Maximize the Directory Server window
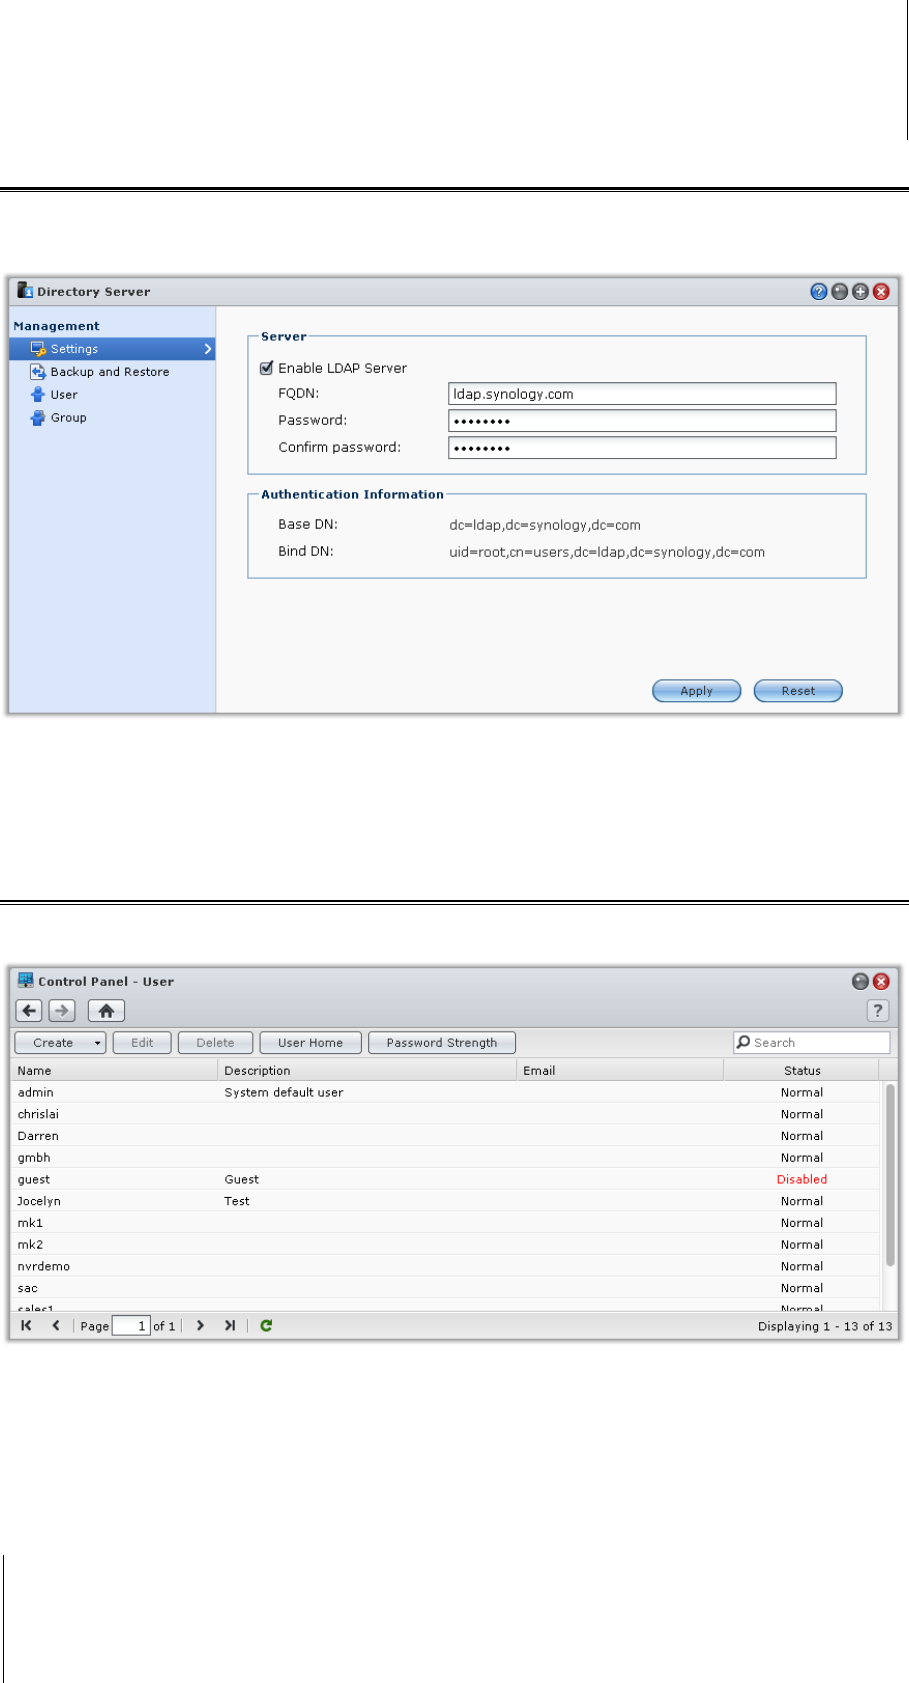The width and height of the screenshot is (909, 1683). pos(860,292)
